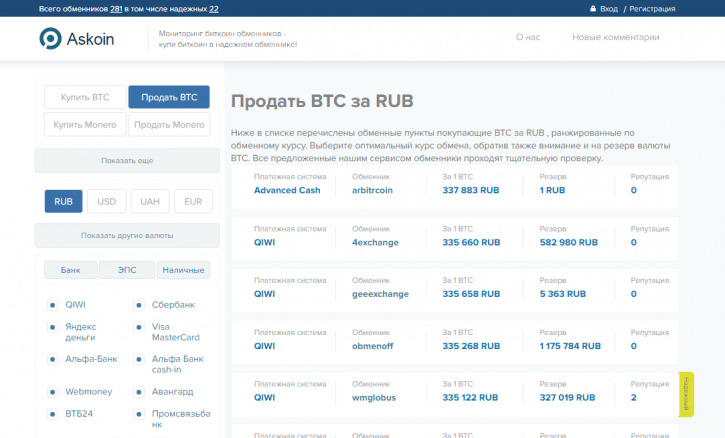The height and width of the screenshot is (438, 725).
Task: Click the 327 019 RUB reserve value
Action: tap(567, 398)
